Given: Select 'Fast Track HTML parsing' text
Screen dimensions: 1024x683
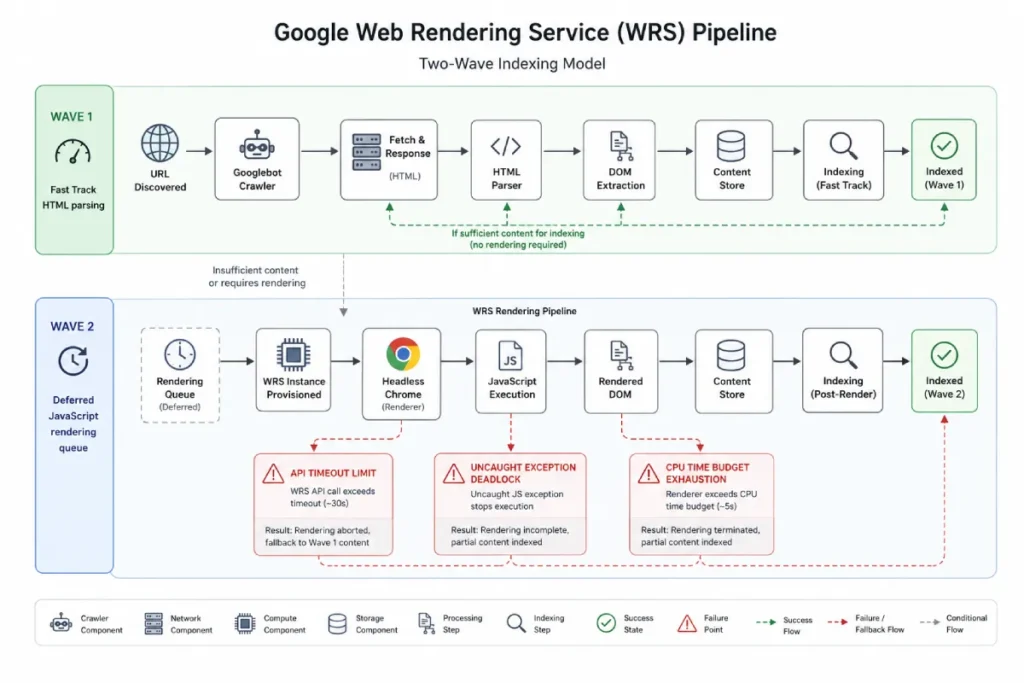Looking at the screenshot, I should click(x=73, y=197).
